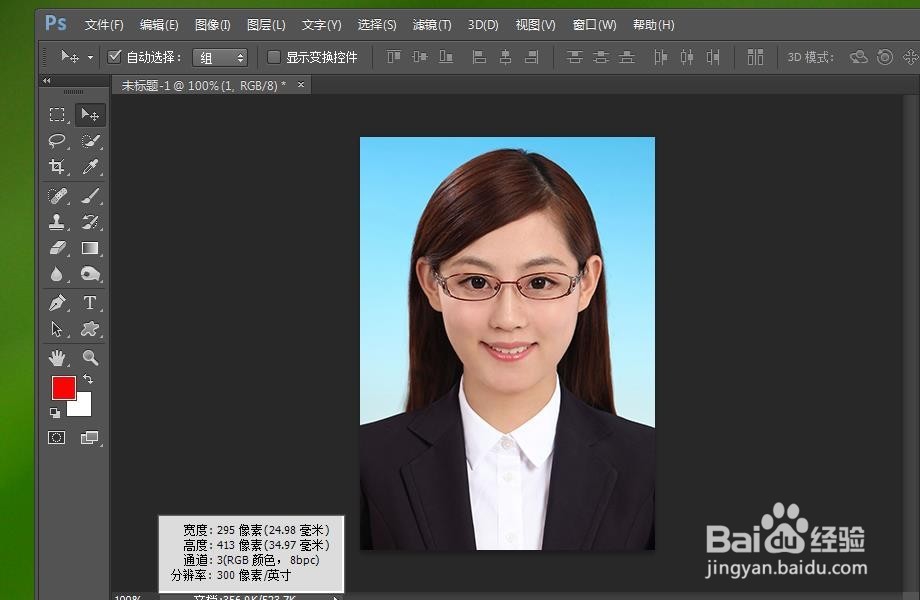This screenshot has width=920, height=600.
Task: Toggle the 自动选择 checkbox
Action: tap(114, 57)
